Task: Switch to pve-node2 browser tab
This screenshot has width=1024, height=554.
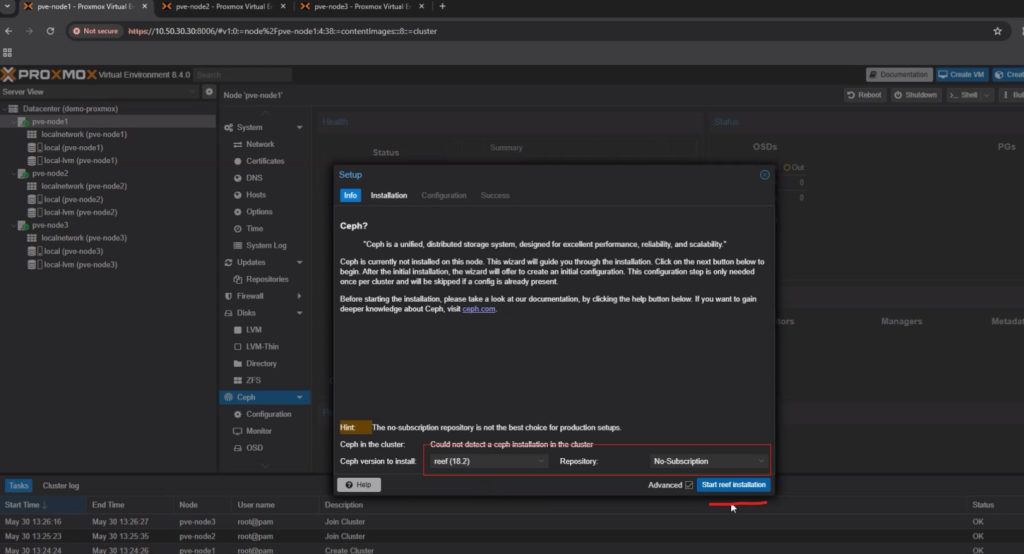Action: [x=223, y=7]
